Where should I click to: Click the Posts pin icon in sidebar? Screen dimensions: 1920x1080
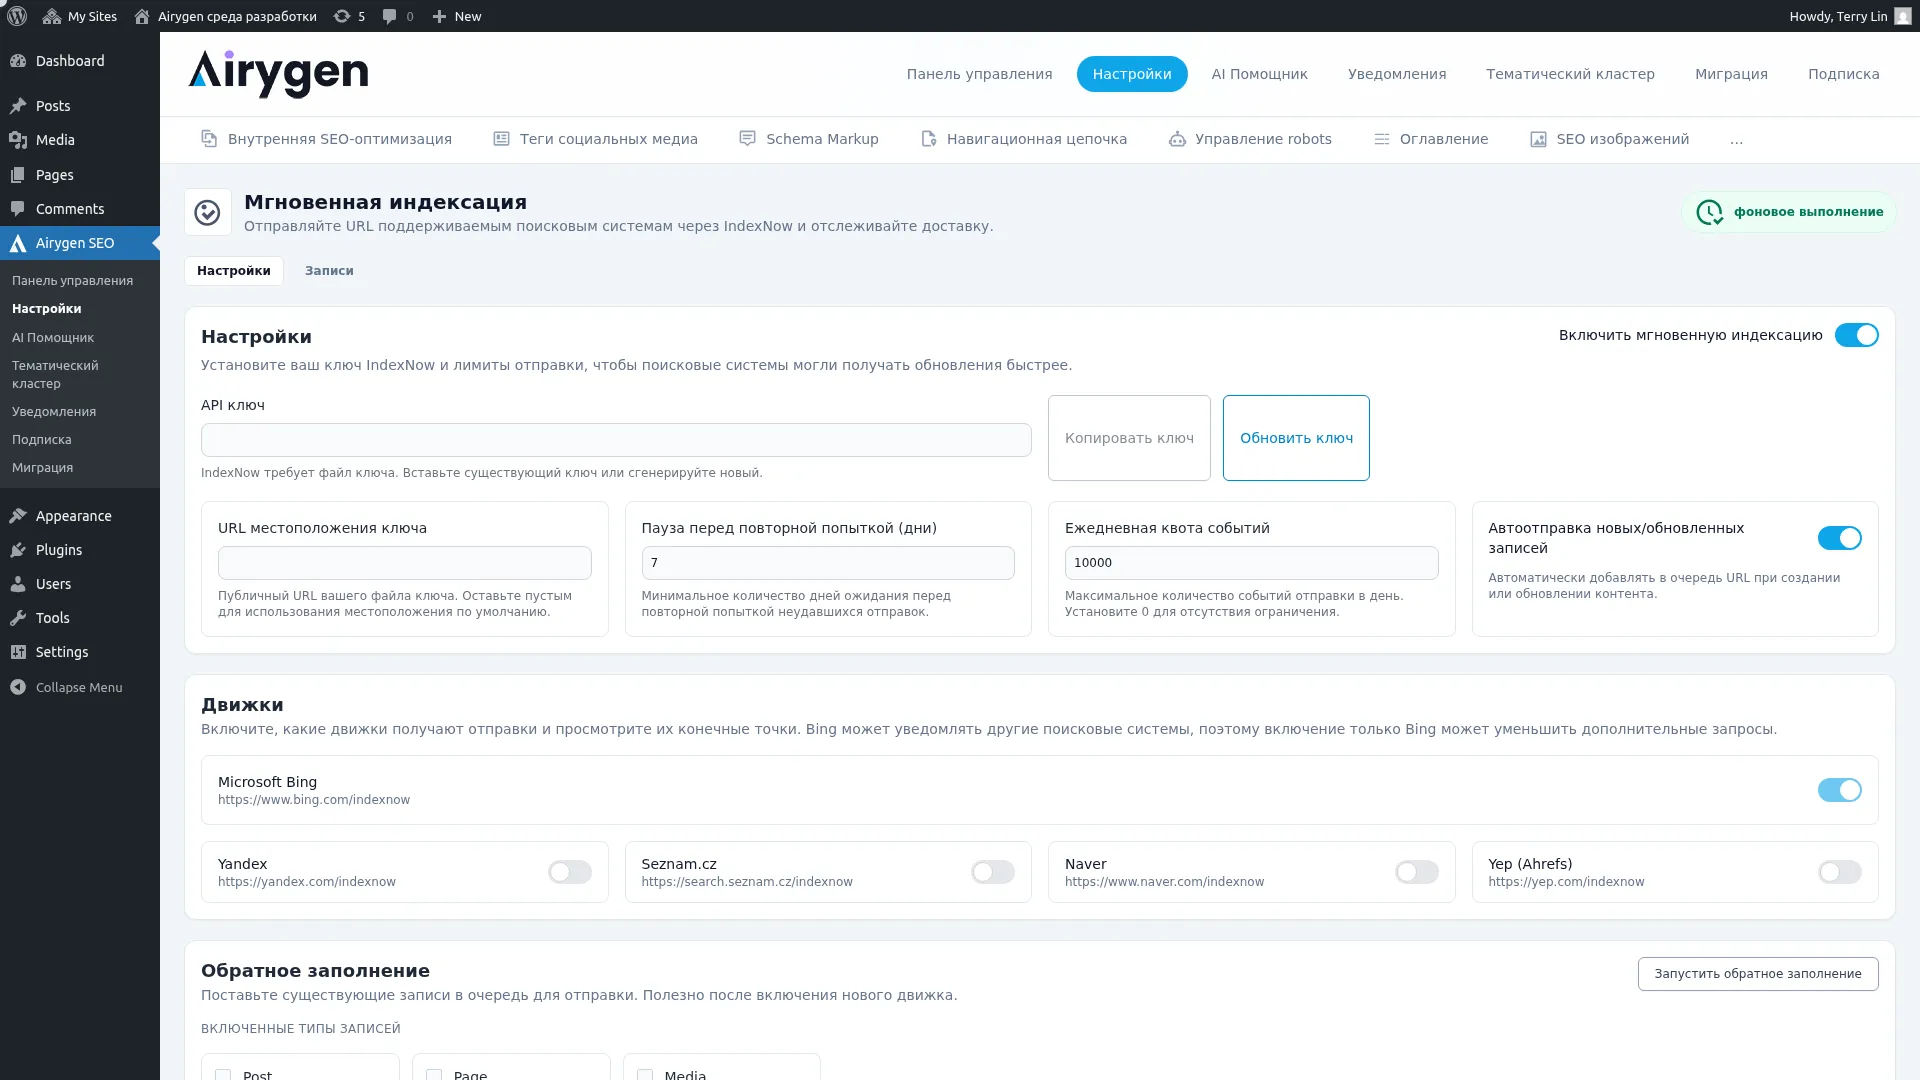18,106
